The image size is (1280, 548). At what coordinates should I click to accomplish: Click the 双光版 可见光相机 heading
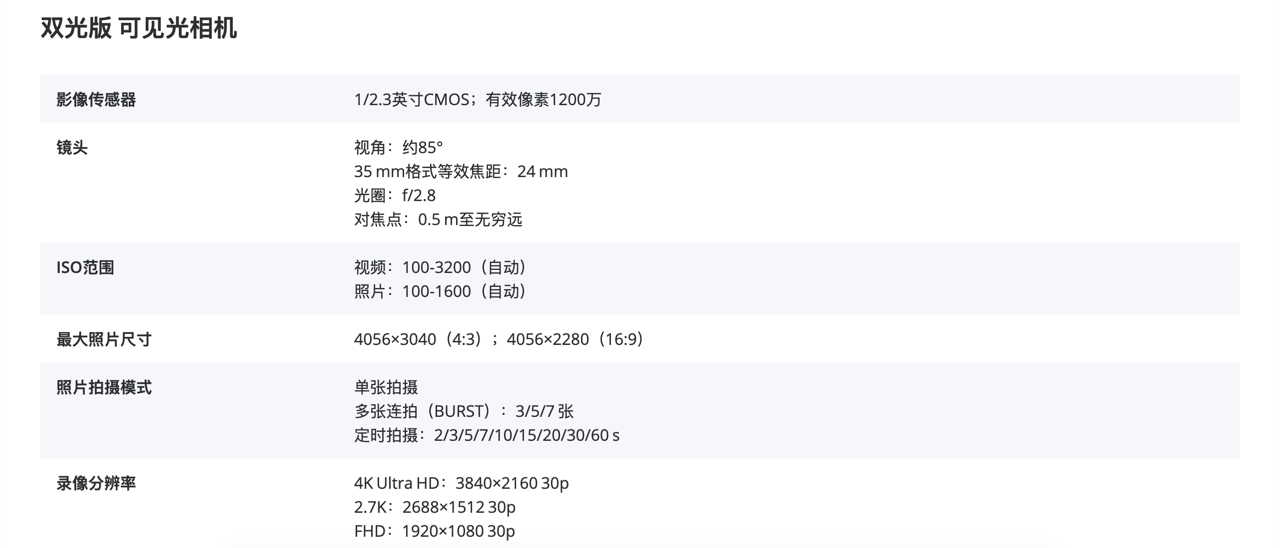(138, 28)
